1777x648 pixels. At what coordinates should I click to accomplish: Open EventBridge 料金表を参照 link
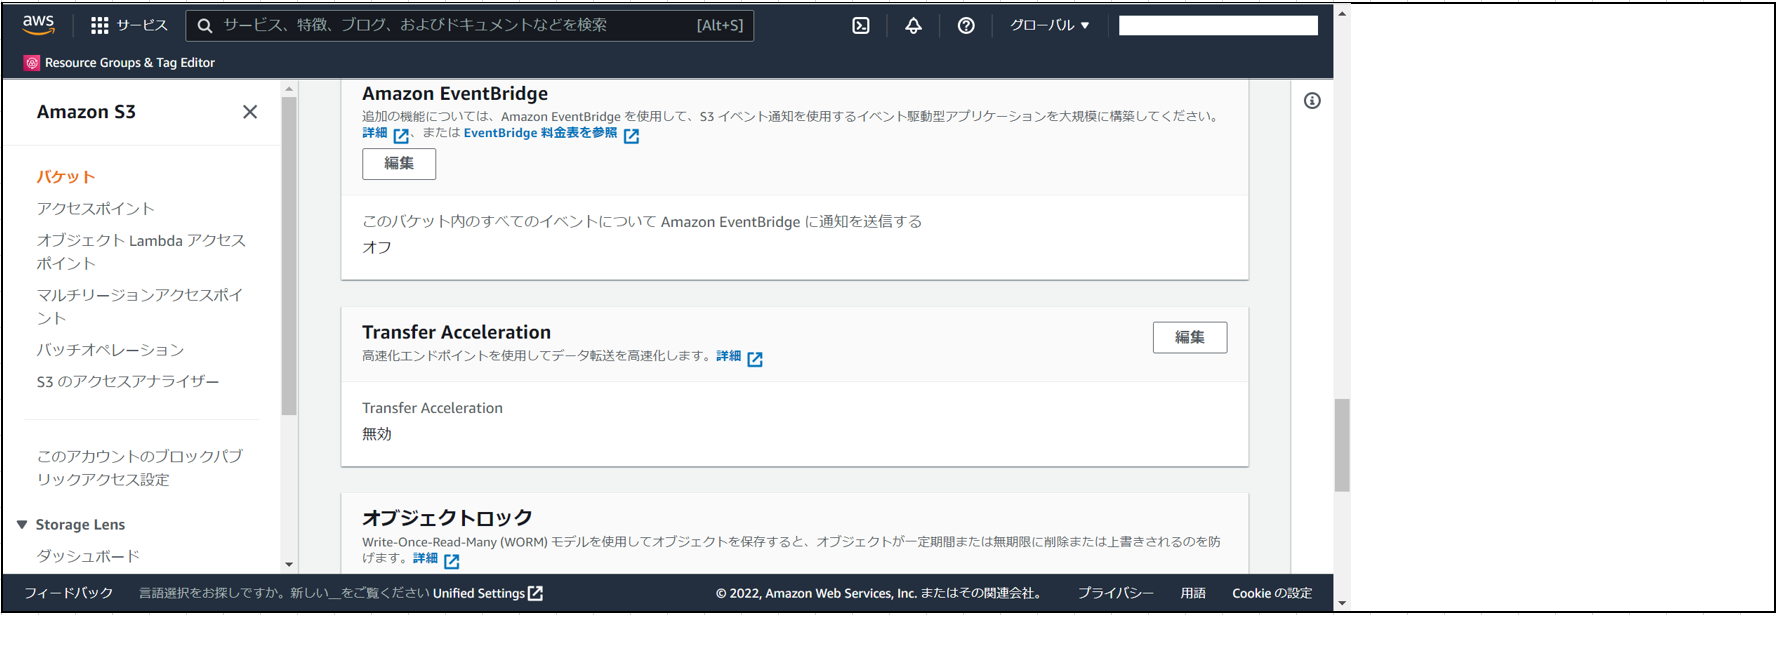click(540, 133)
